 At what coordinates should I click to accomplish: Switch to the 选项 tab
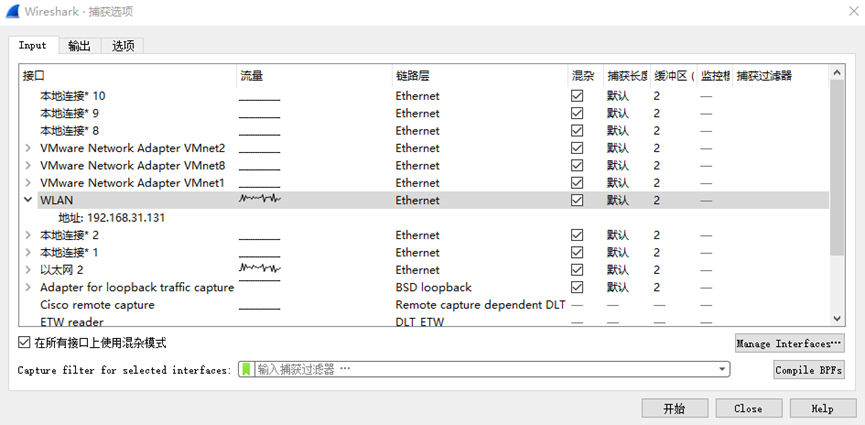[x=123, y=46]
